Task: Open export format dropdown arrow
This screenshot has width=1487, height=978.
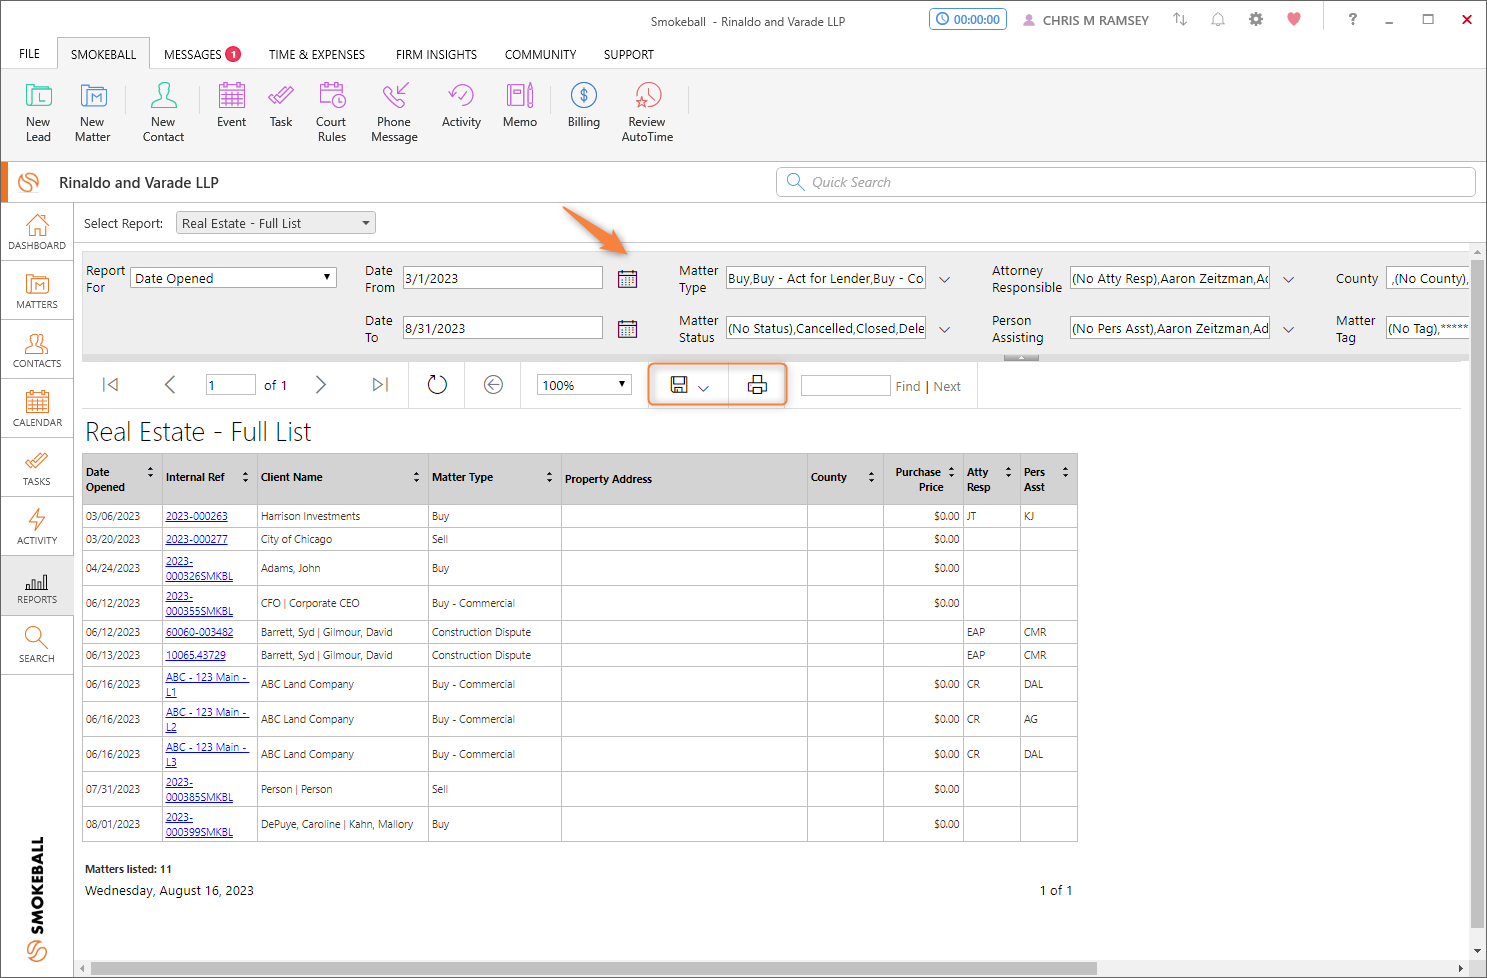Action: (703, 387)
